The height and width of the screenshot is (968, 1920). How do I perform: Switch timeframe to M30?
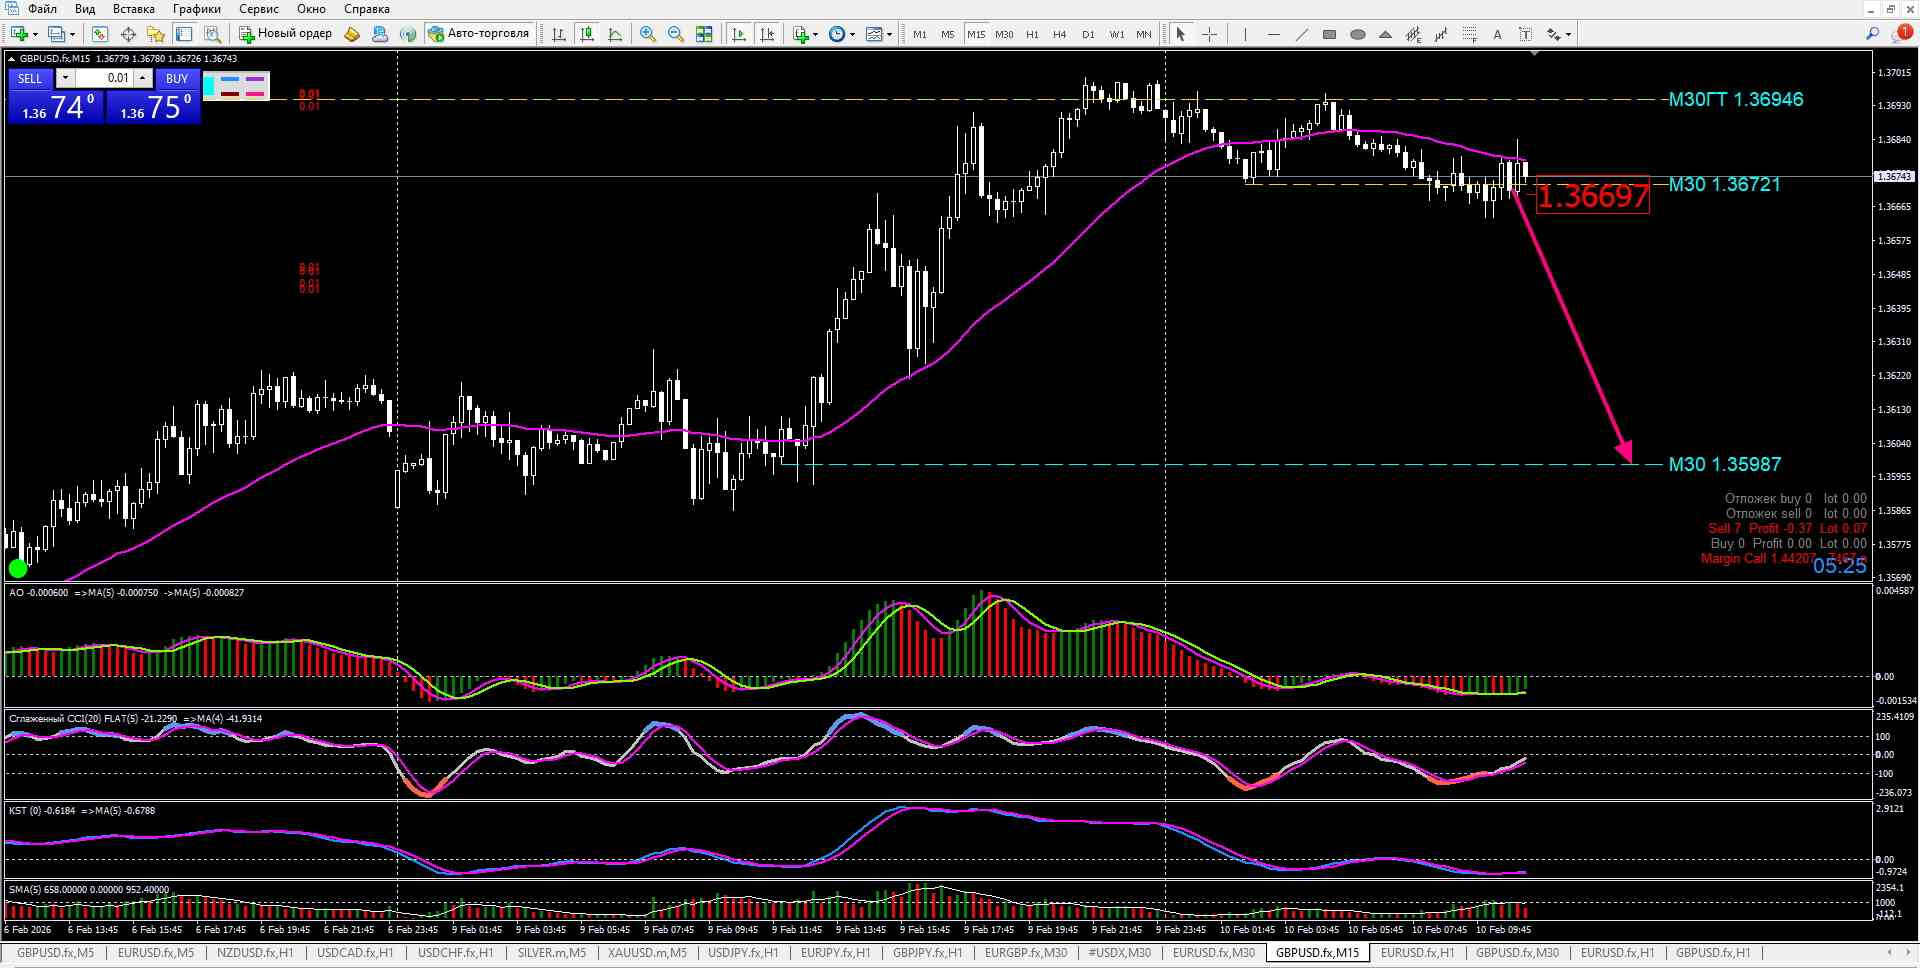(1003, 34)
